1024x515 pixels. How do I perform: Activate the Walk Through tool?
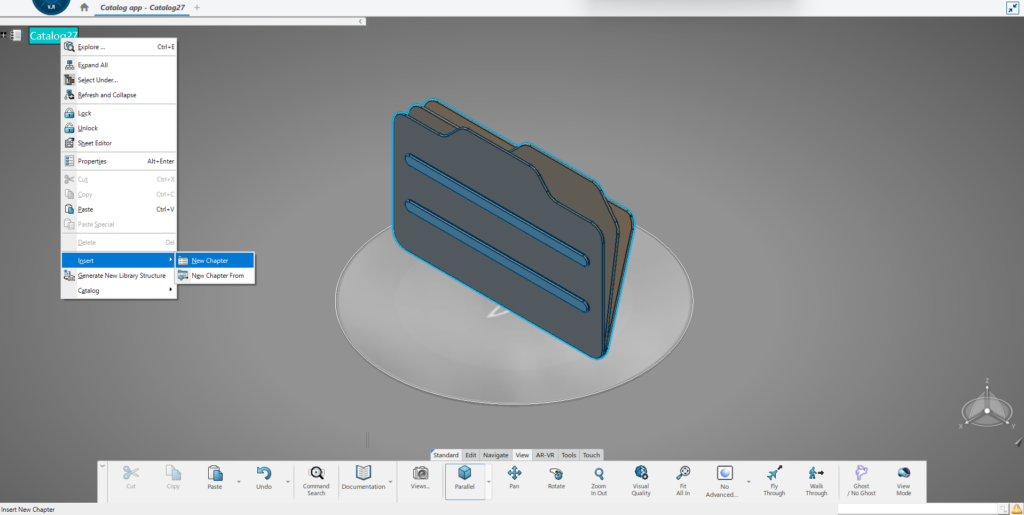pos(816,473)
